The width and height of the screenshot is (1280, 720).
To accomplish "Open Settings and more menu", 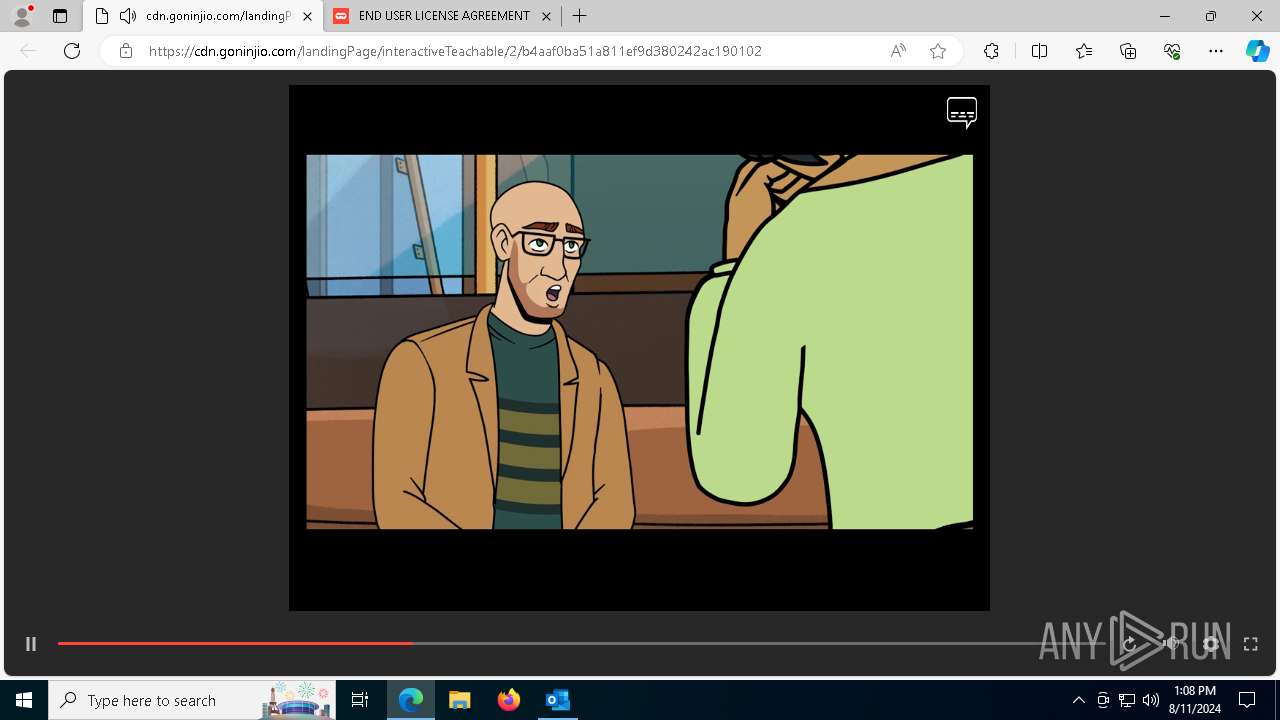I will 1216,51.
